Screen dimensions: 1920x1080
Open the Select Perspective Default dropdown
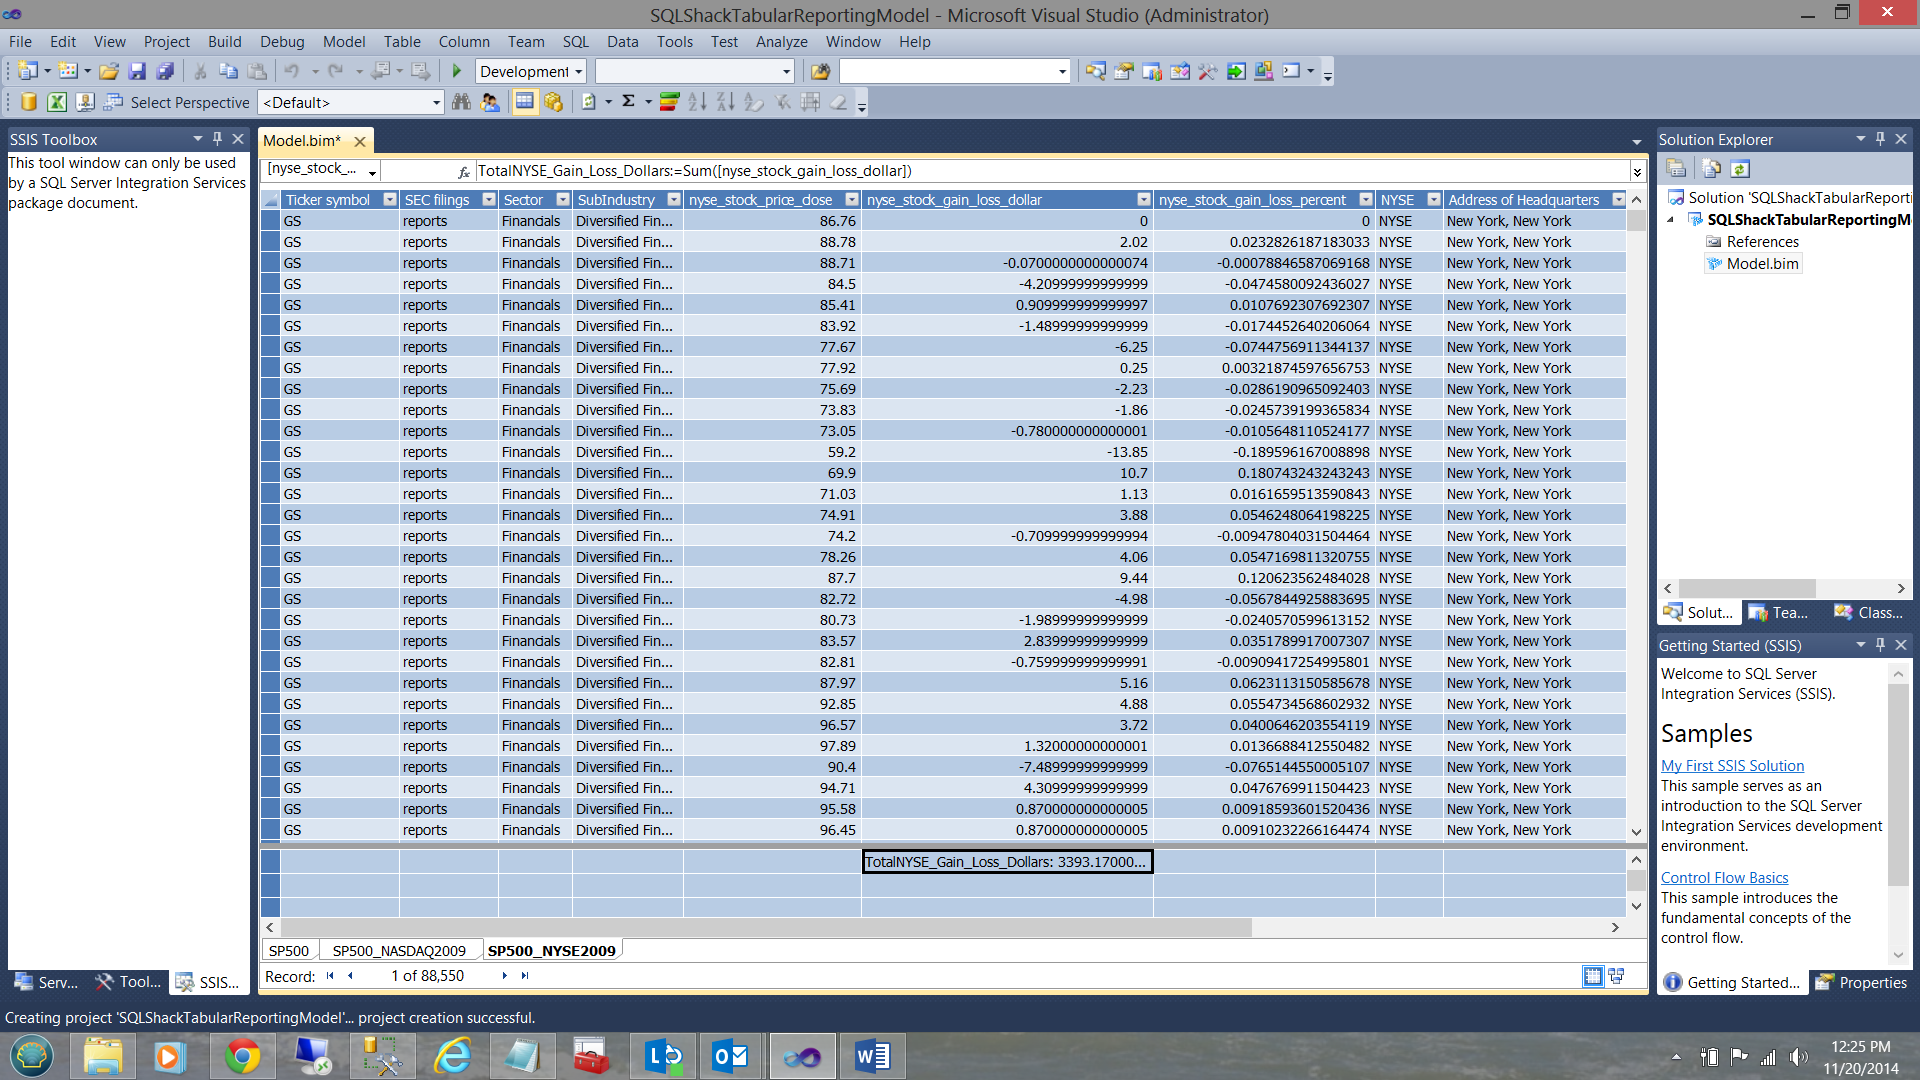pos(436,102)
